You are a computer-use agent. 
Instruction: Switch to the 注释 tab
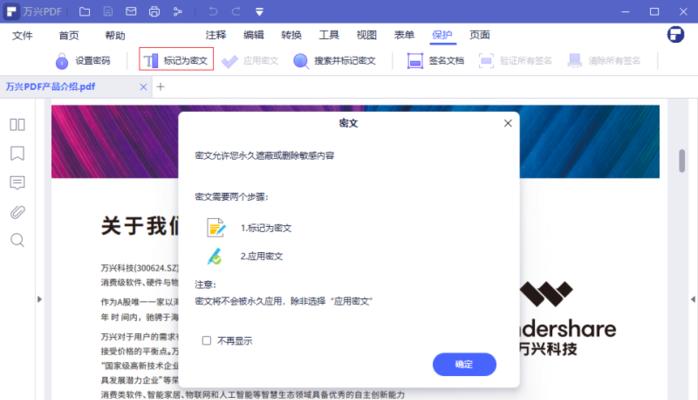(x=216, y=35)
